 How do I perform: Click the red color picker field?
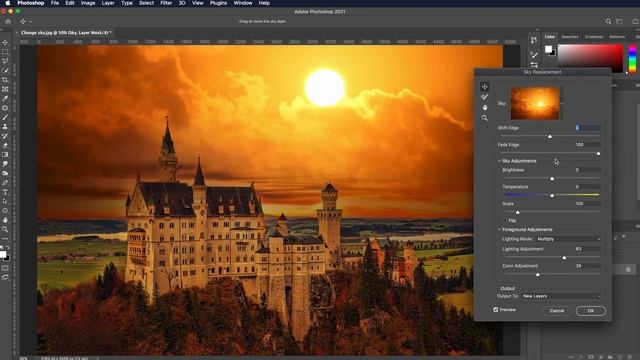pyautogui.click(x=591, y=59)
